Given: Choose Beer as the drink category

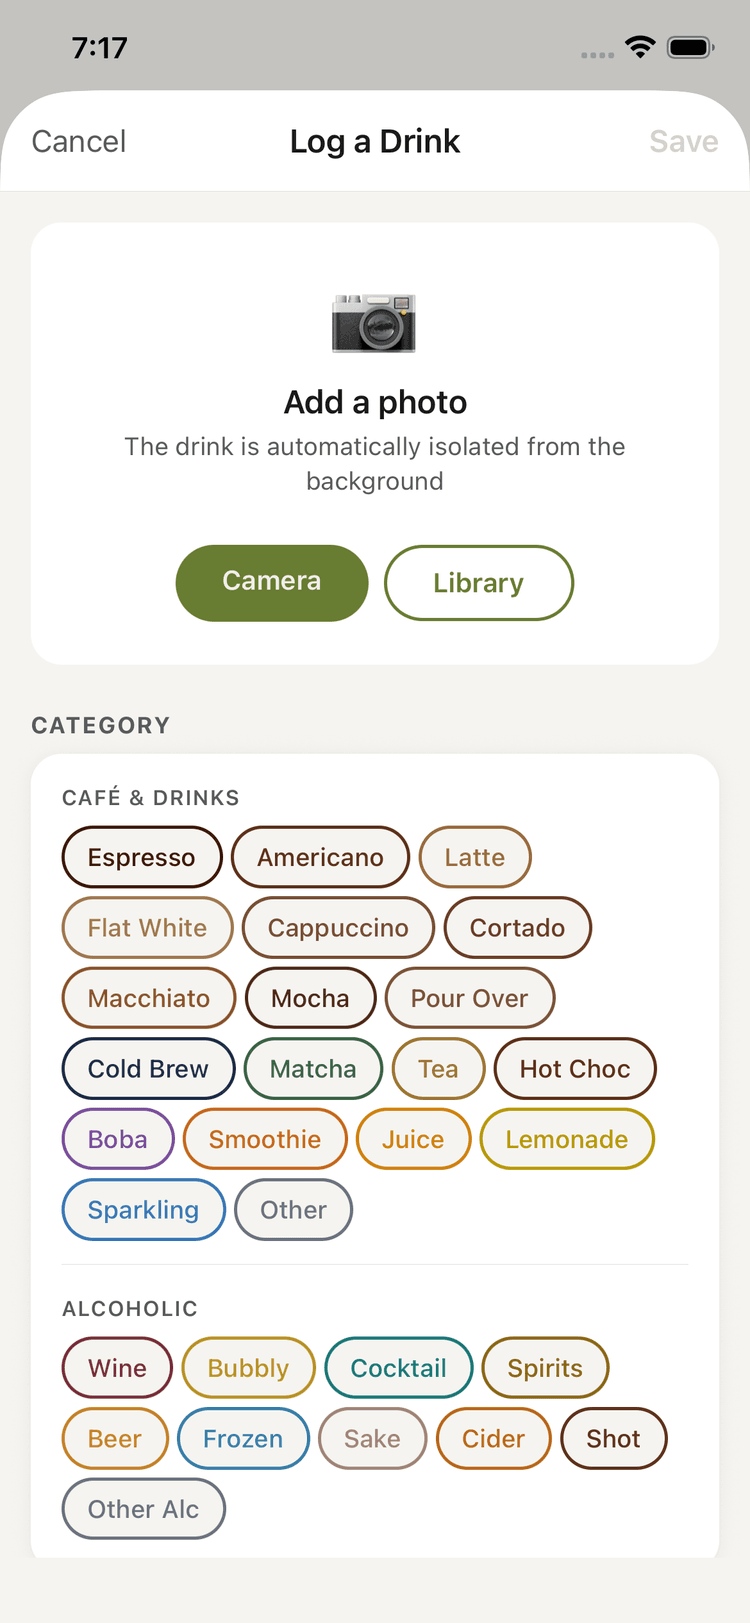Looking at the screenshot, I should (115, 1439).
